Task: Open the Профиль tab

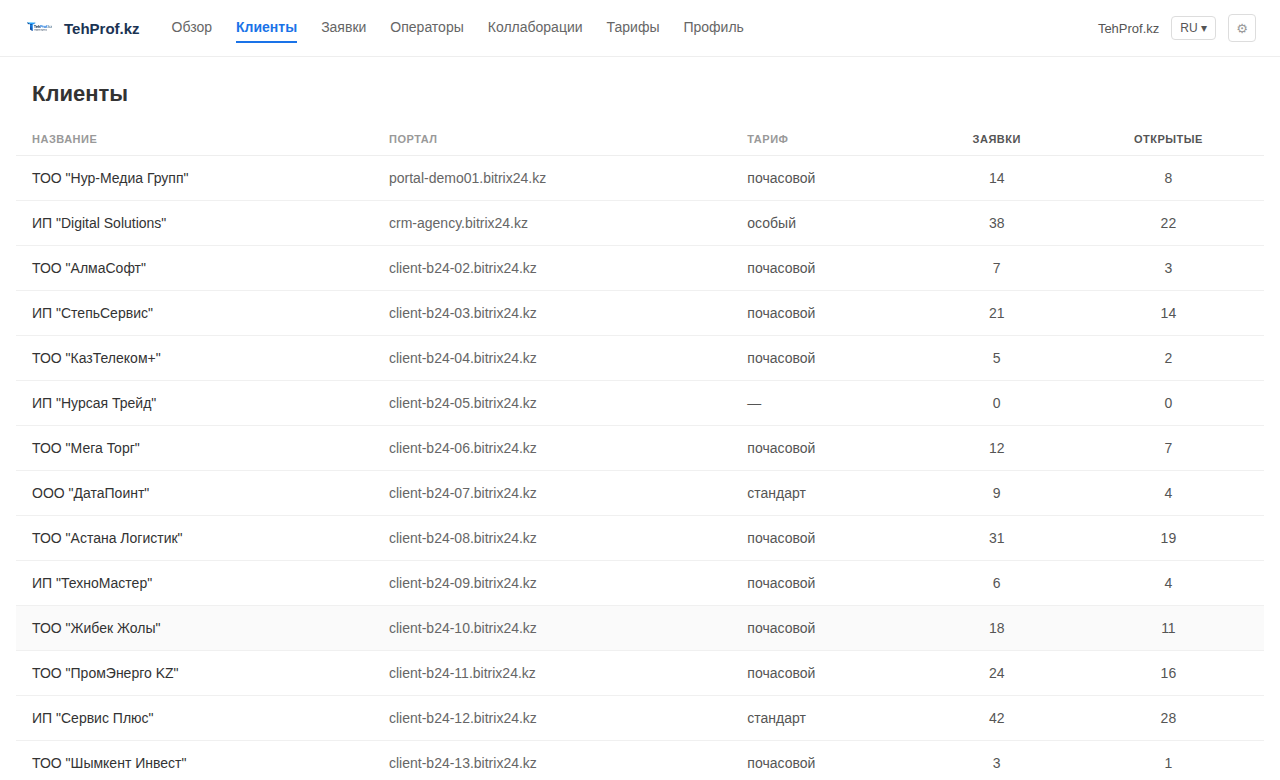Action: pyautogui.click(x=713, y=28)
